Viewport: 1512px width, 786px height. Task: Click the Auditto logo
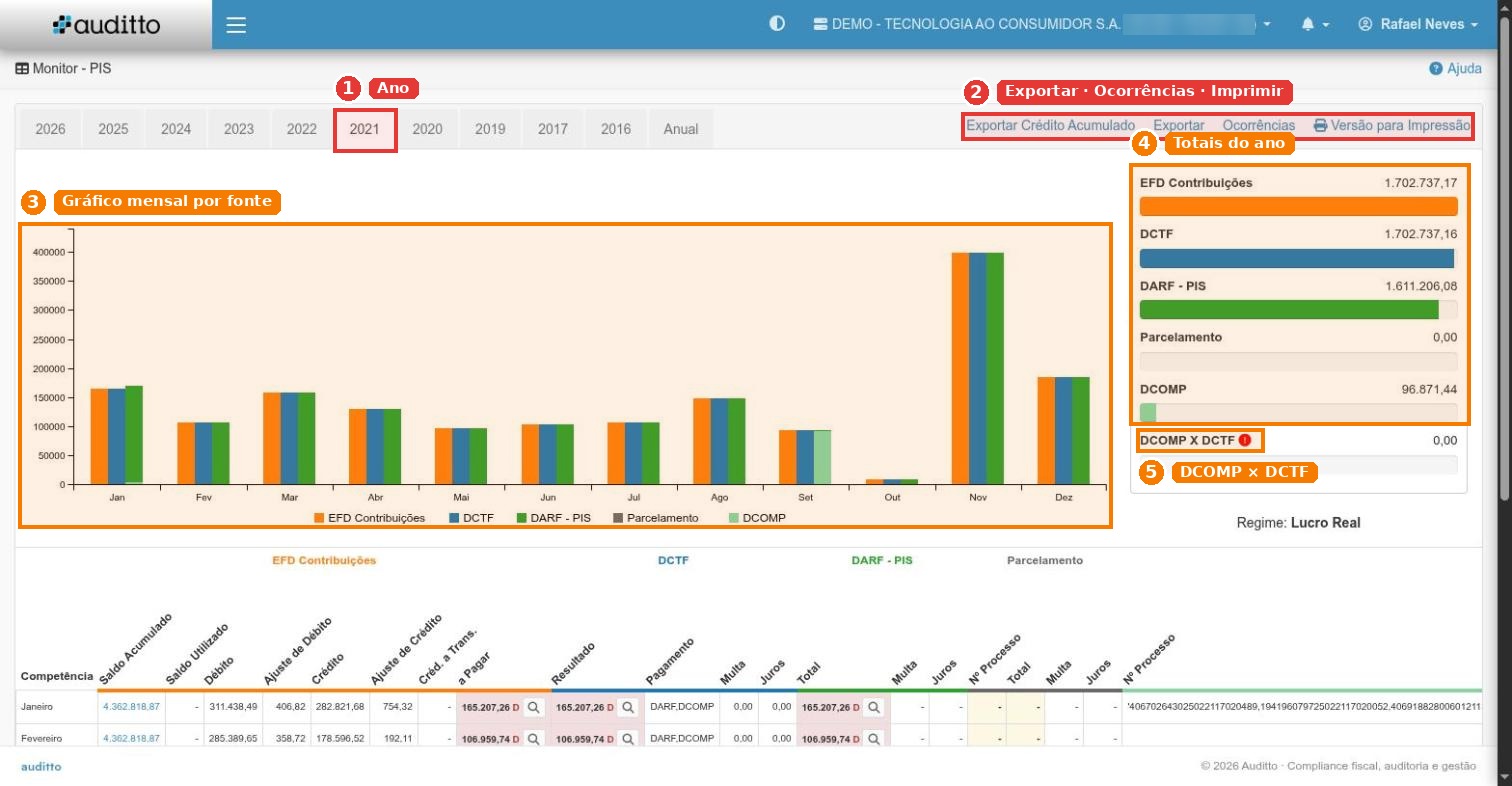(x=106, y=25)
